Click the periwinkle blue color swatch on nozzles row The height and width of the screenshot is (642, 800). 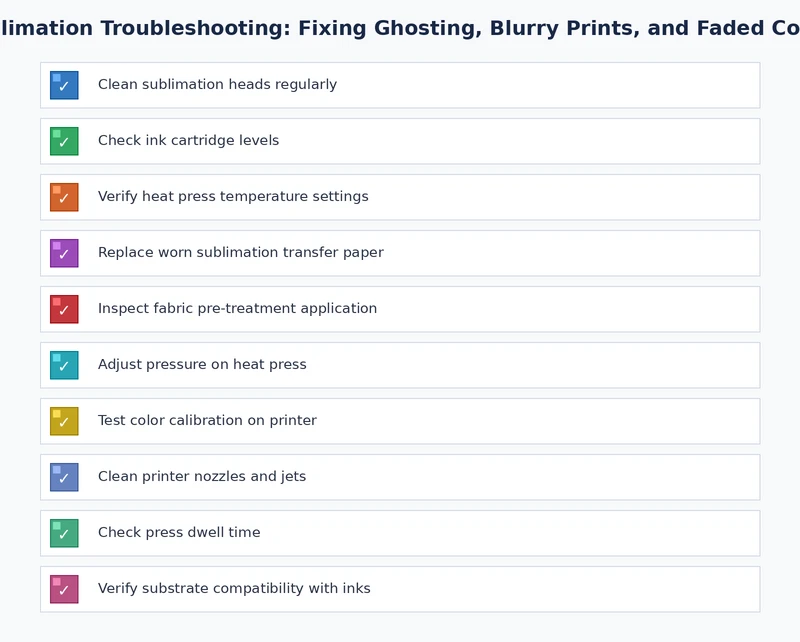tap(64, 477)
